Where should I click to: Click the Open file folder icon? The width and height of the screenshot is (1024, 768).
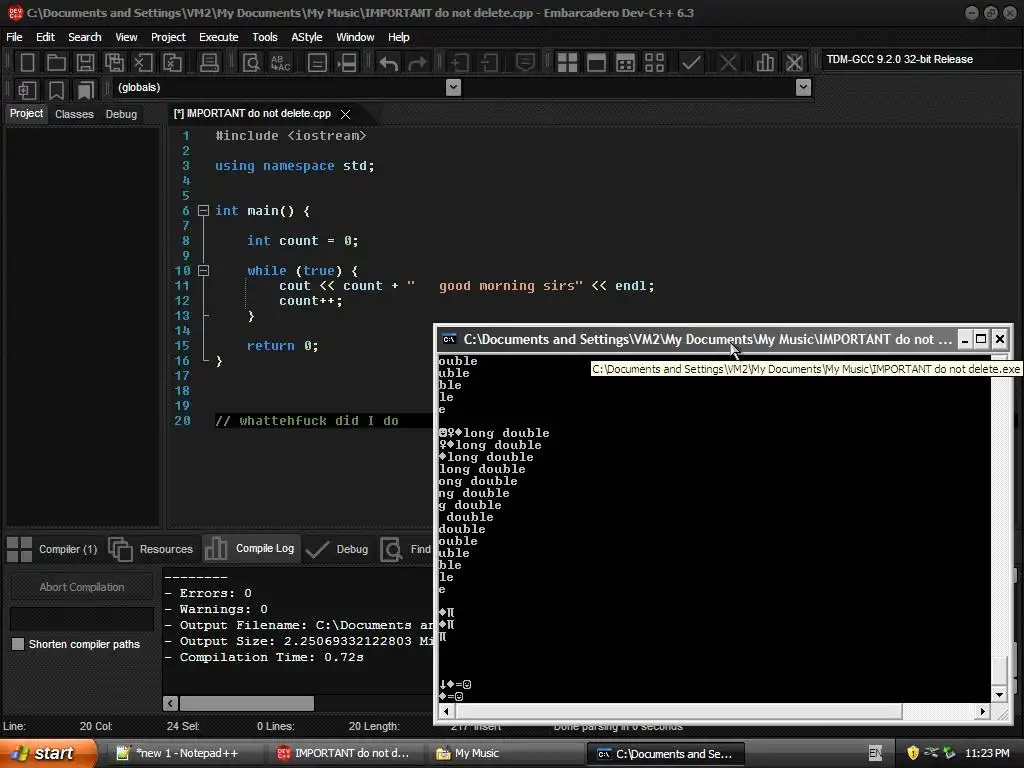pos(56,63)
